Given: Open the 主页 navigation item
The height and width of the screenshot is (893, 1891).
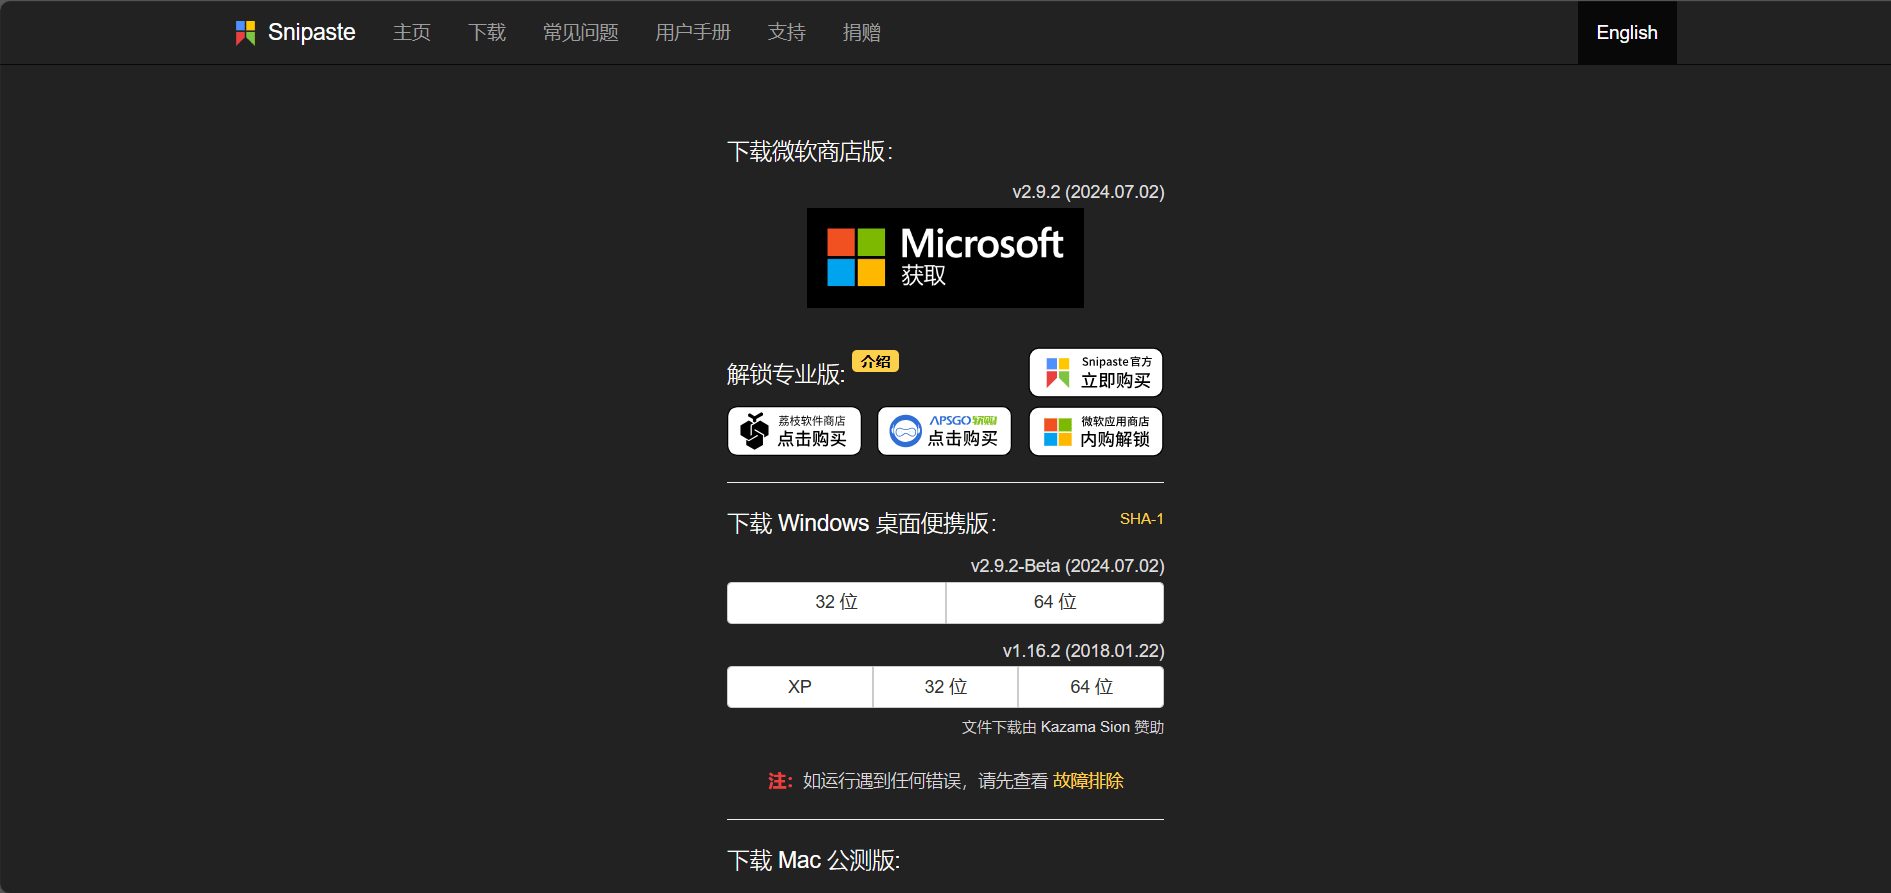Looking at the screenshot, I should point(412,33).
